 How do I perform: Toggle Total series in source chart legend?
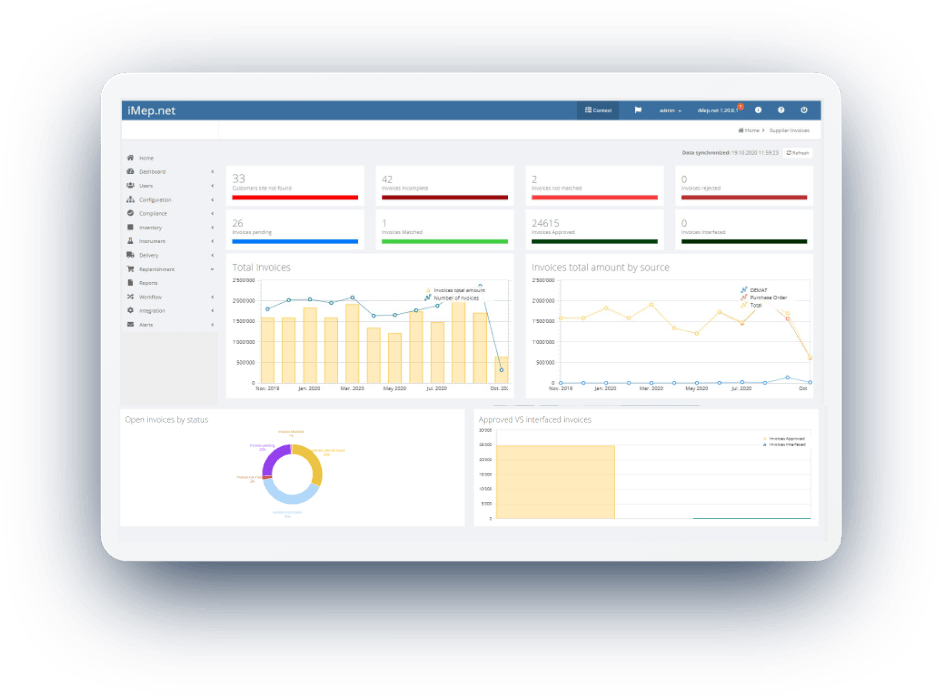point(752,305)
